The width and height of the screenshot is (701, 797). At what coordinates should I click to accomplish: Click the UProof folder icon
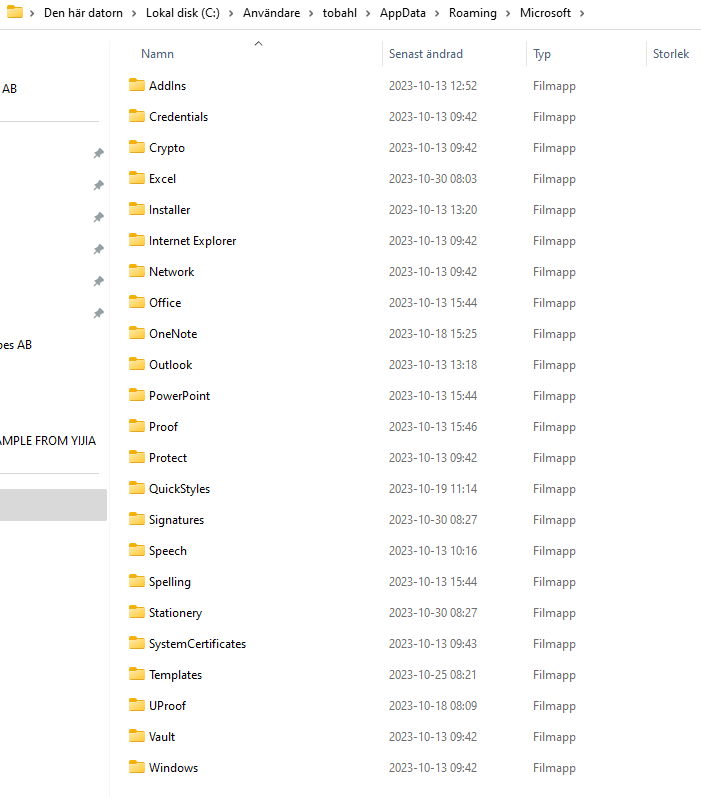[x=137, y=705]
